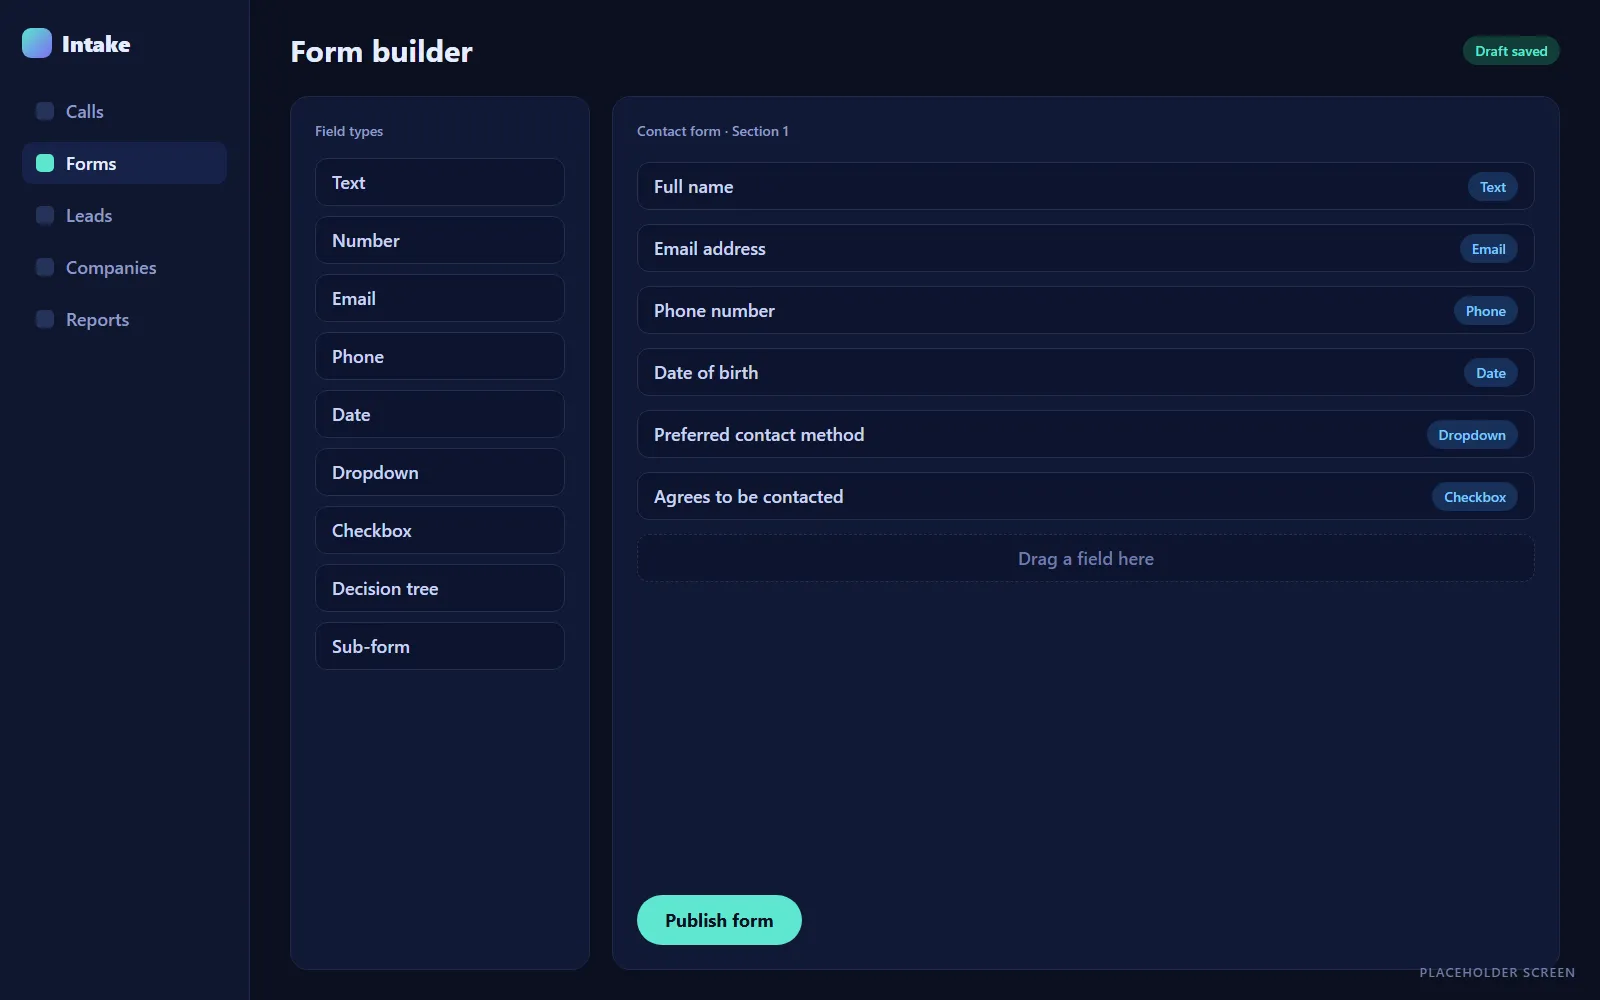Go to the Forms page label
Viewport: 1600px width, 1000px height.
pyautogui.click(x=91, y=163)
